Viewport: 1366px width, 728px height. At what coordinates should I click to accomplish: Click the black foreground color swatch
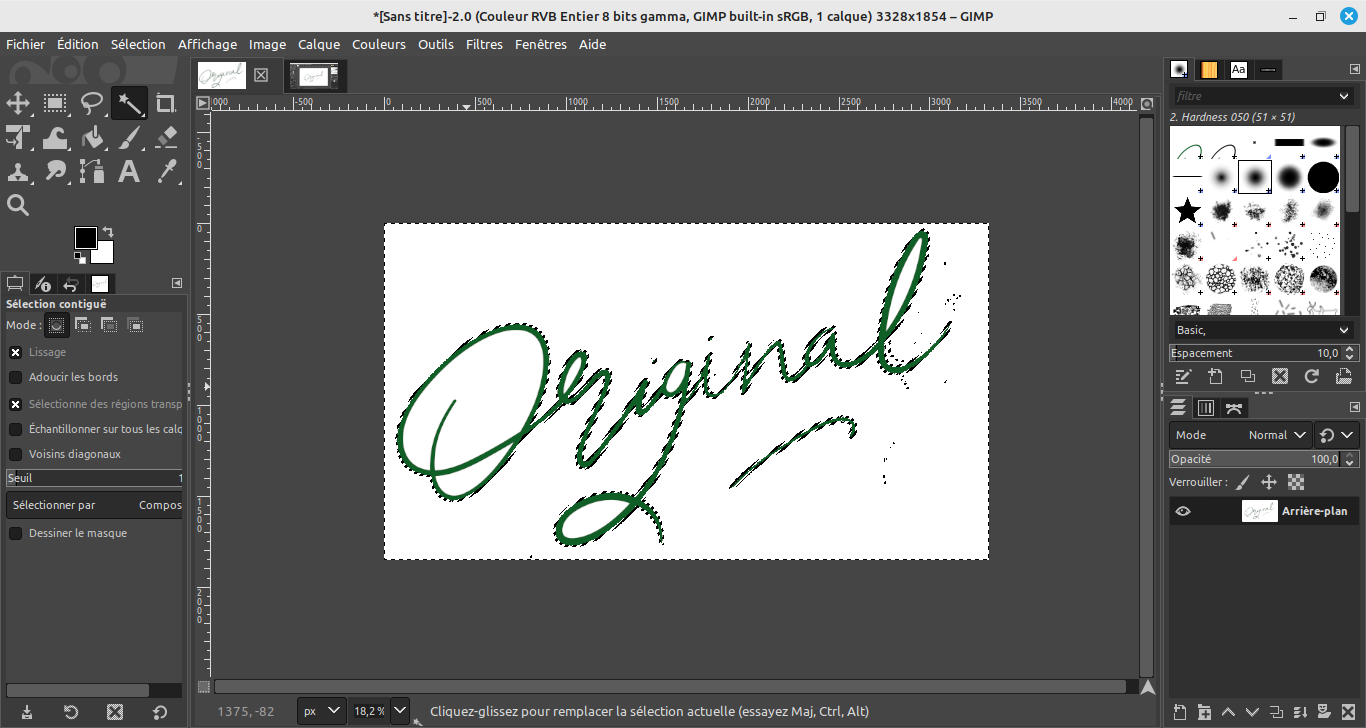[85, 237]
